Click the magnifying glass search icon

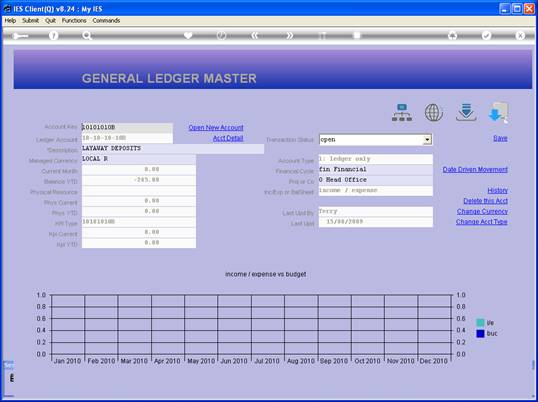click(x=87, y=36)
